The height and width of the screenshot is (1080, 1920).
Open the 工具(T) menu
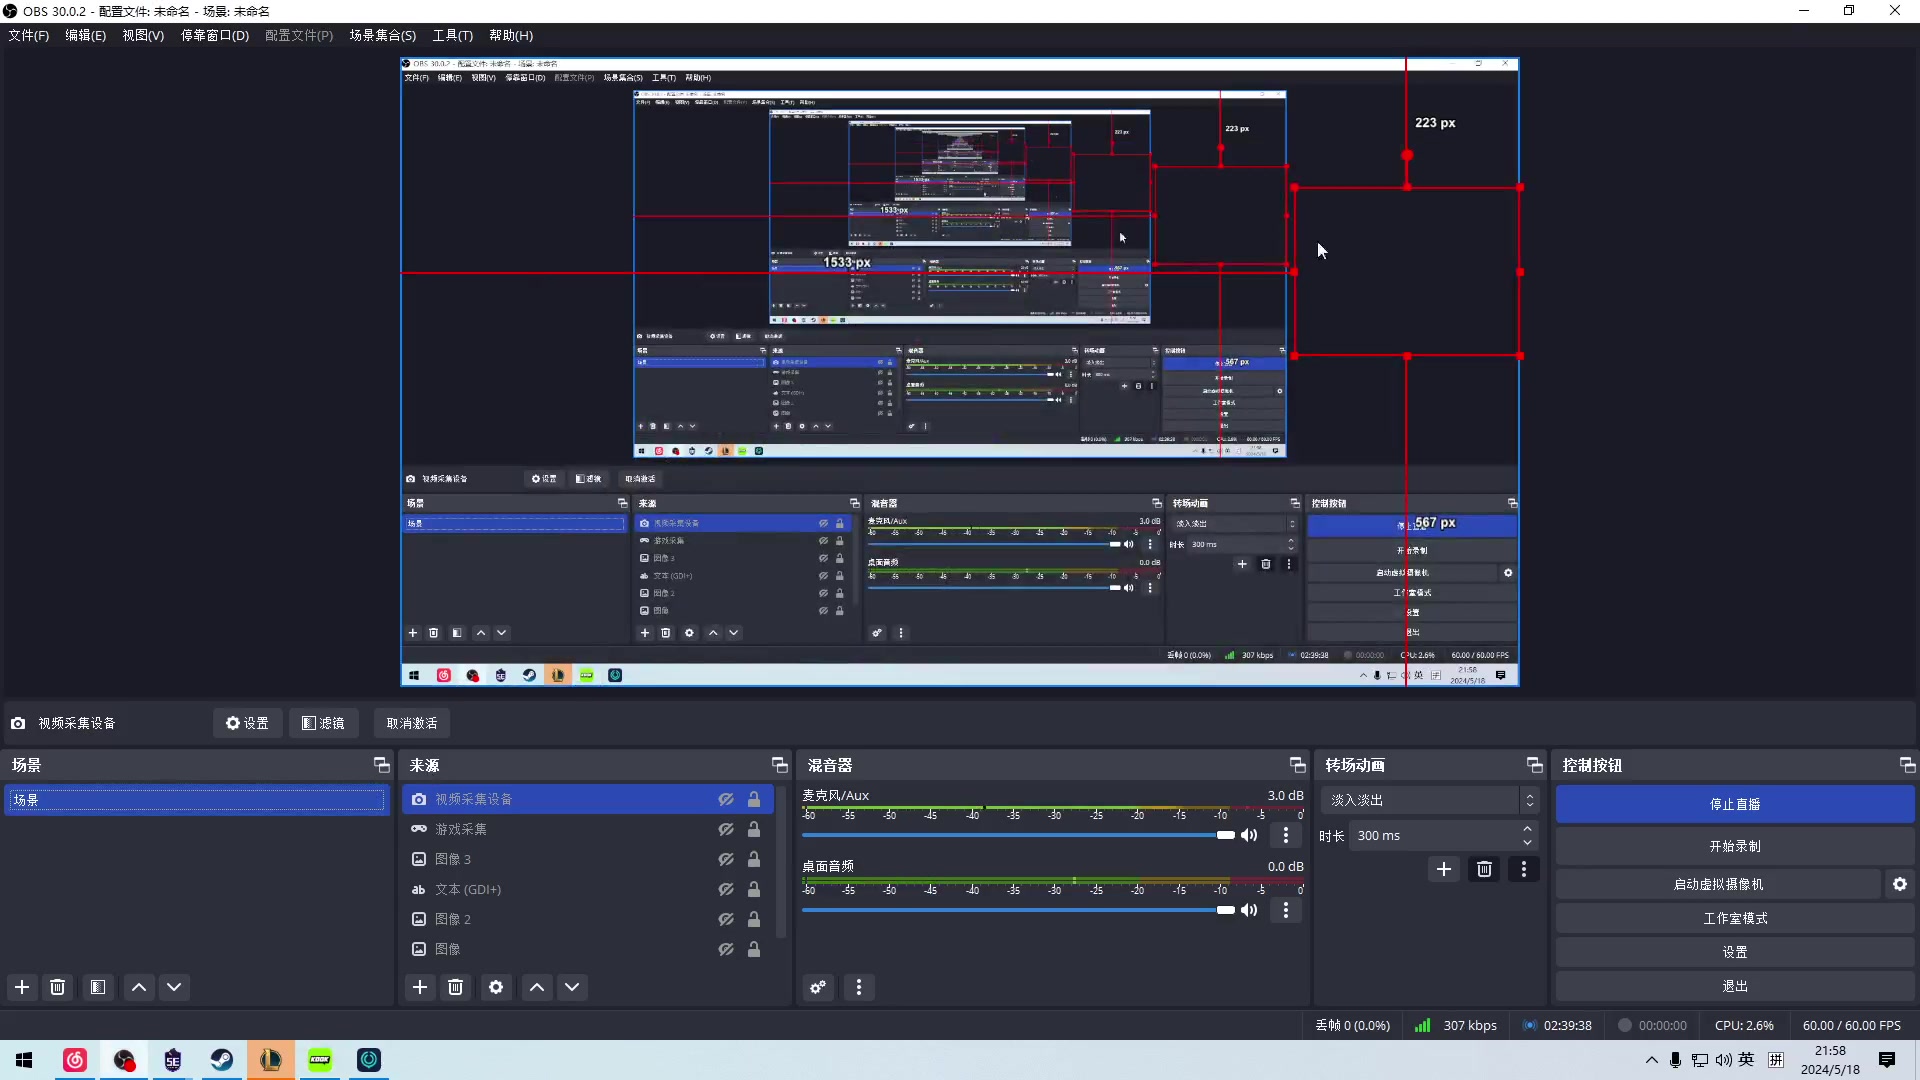452,35
